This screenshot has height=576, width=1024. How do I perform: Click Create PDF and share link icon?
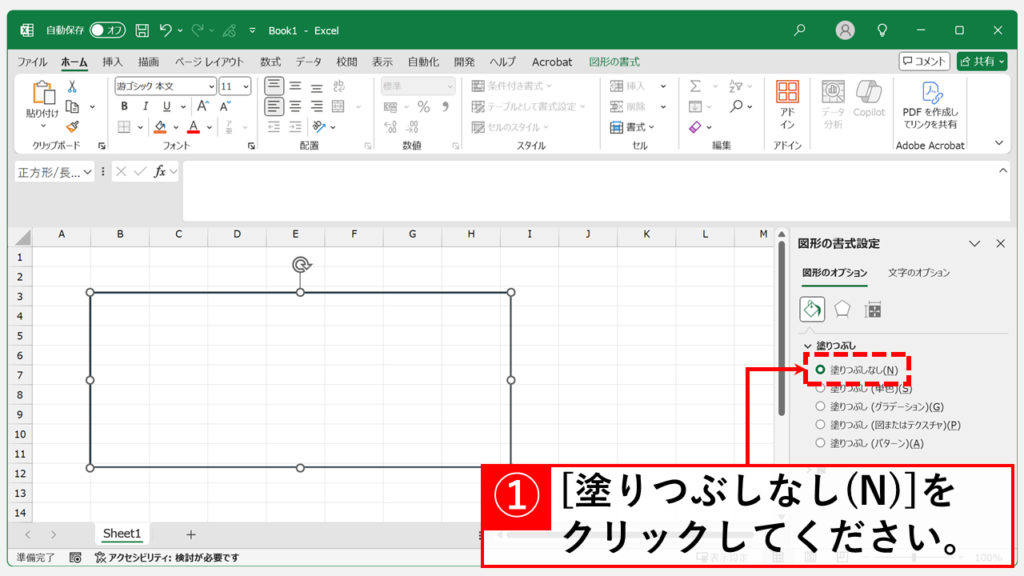[x=930, y=105]
